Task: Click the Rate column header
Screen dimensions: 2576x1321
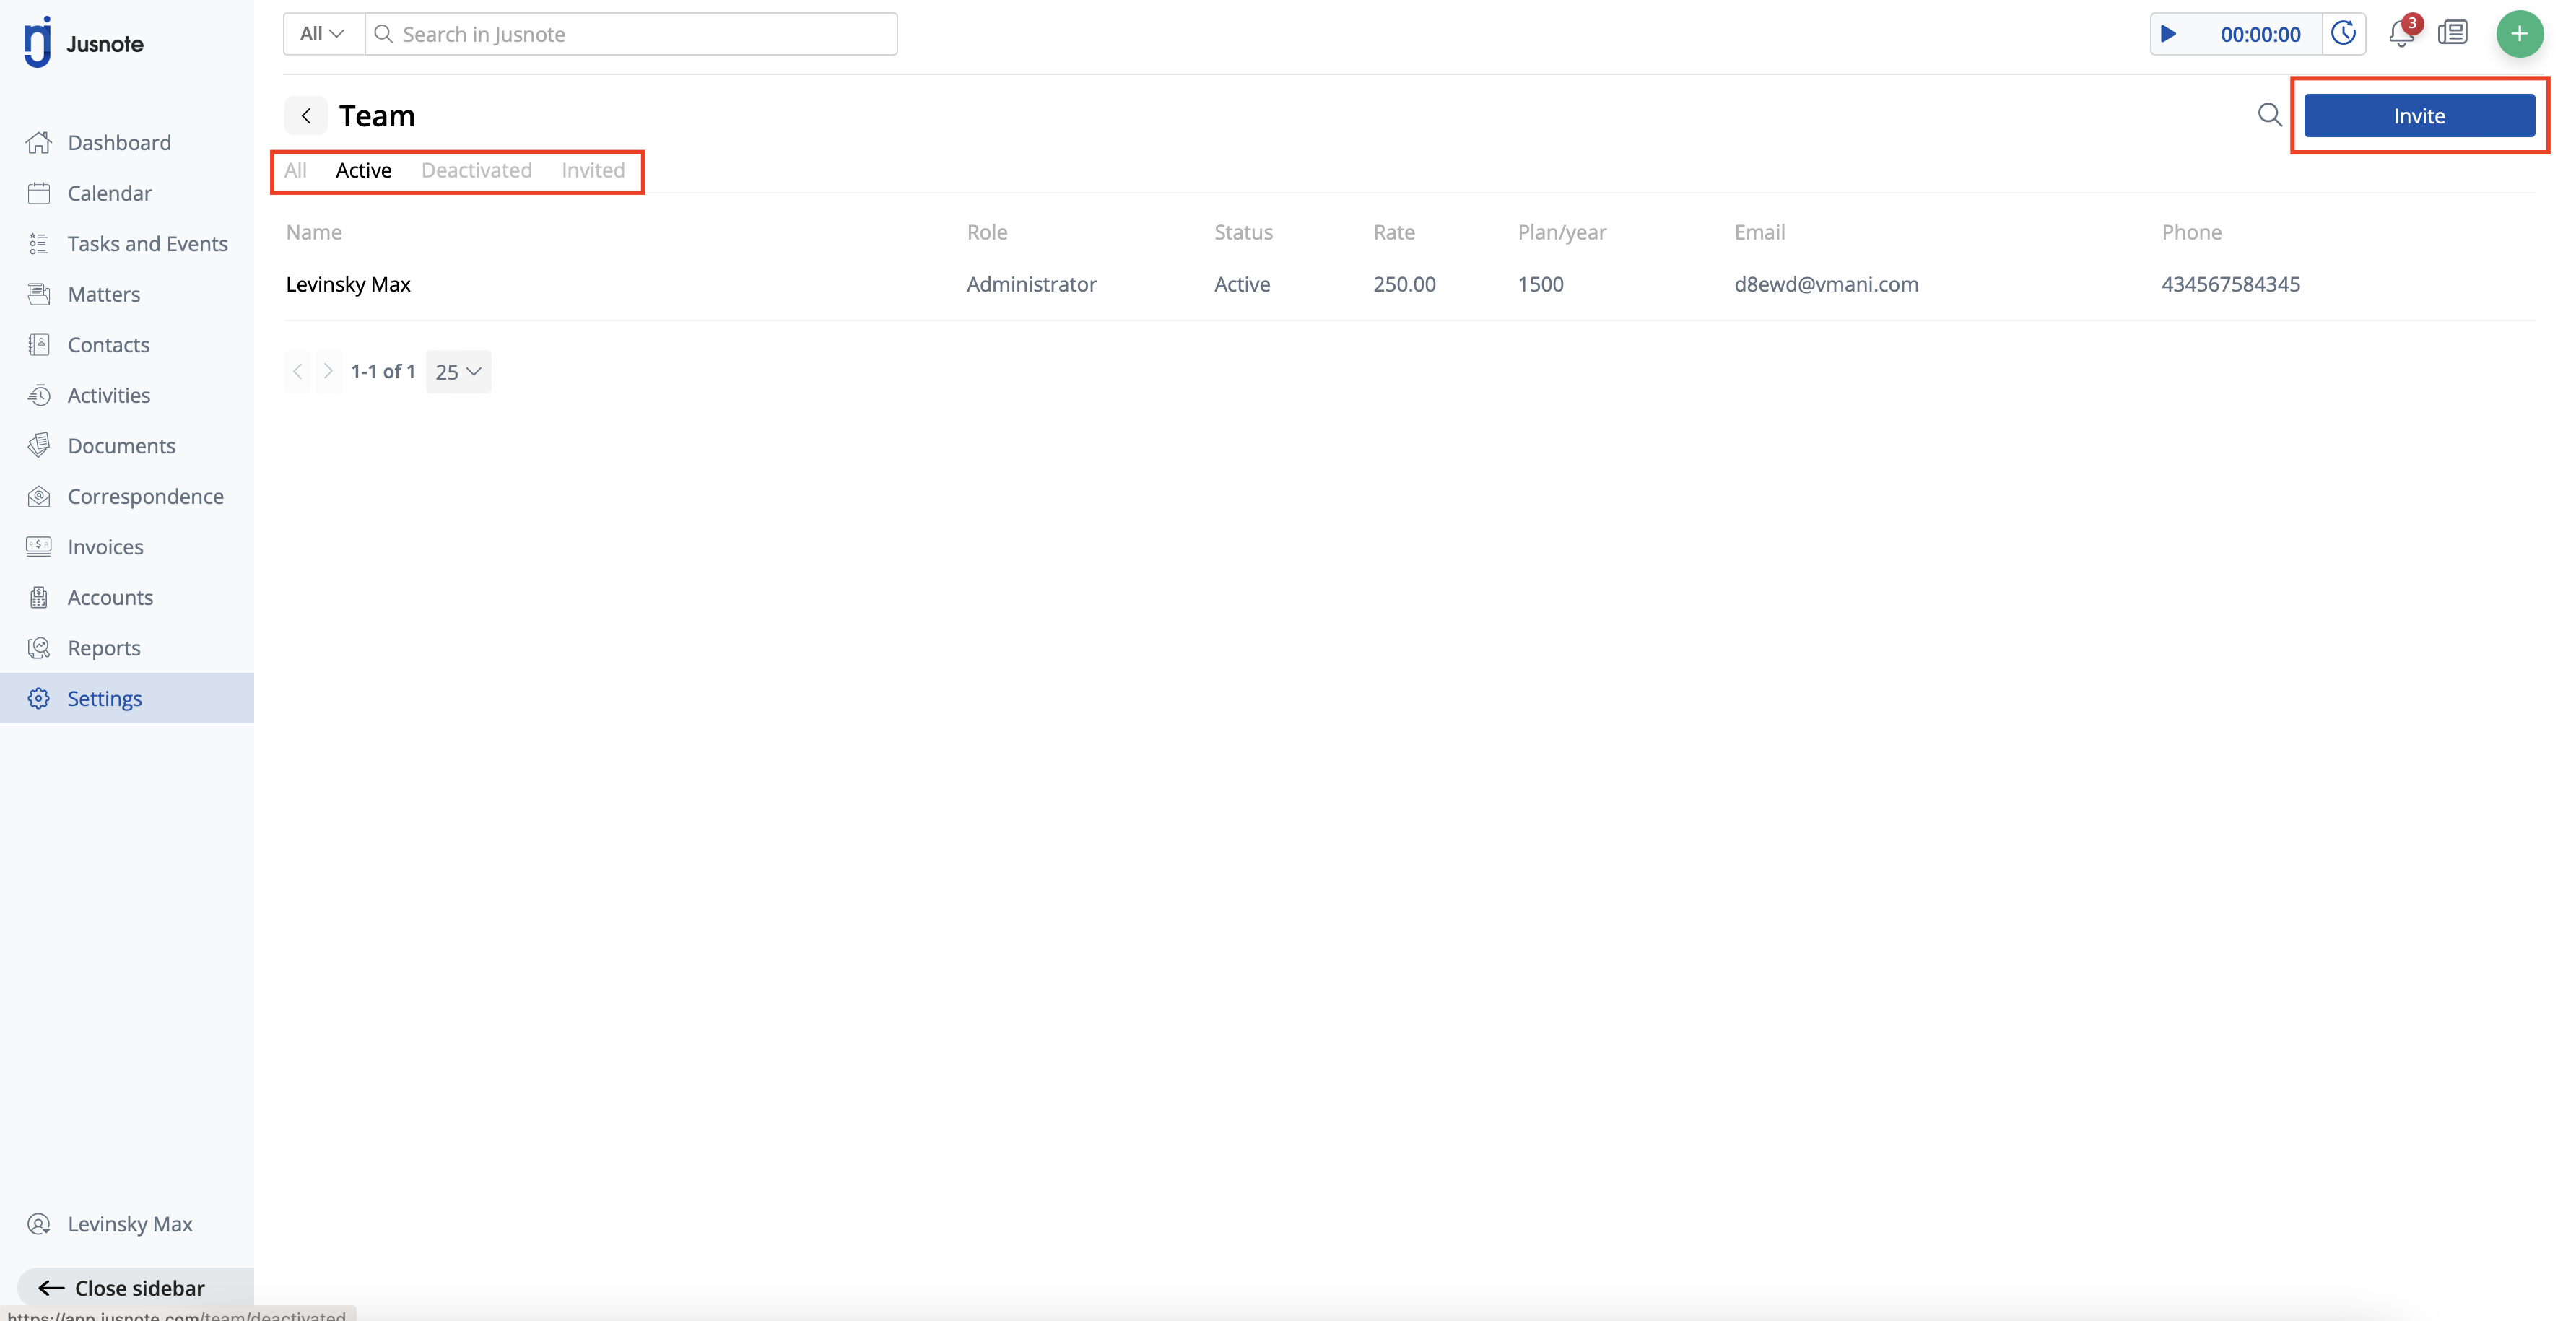Action: coord(1393,232)
